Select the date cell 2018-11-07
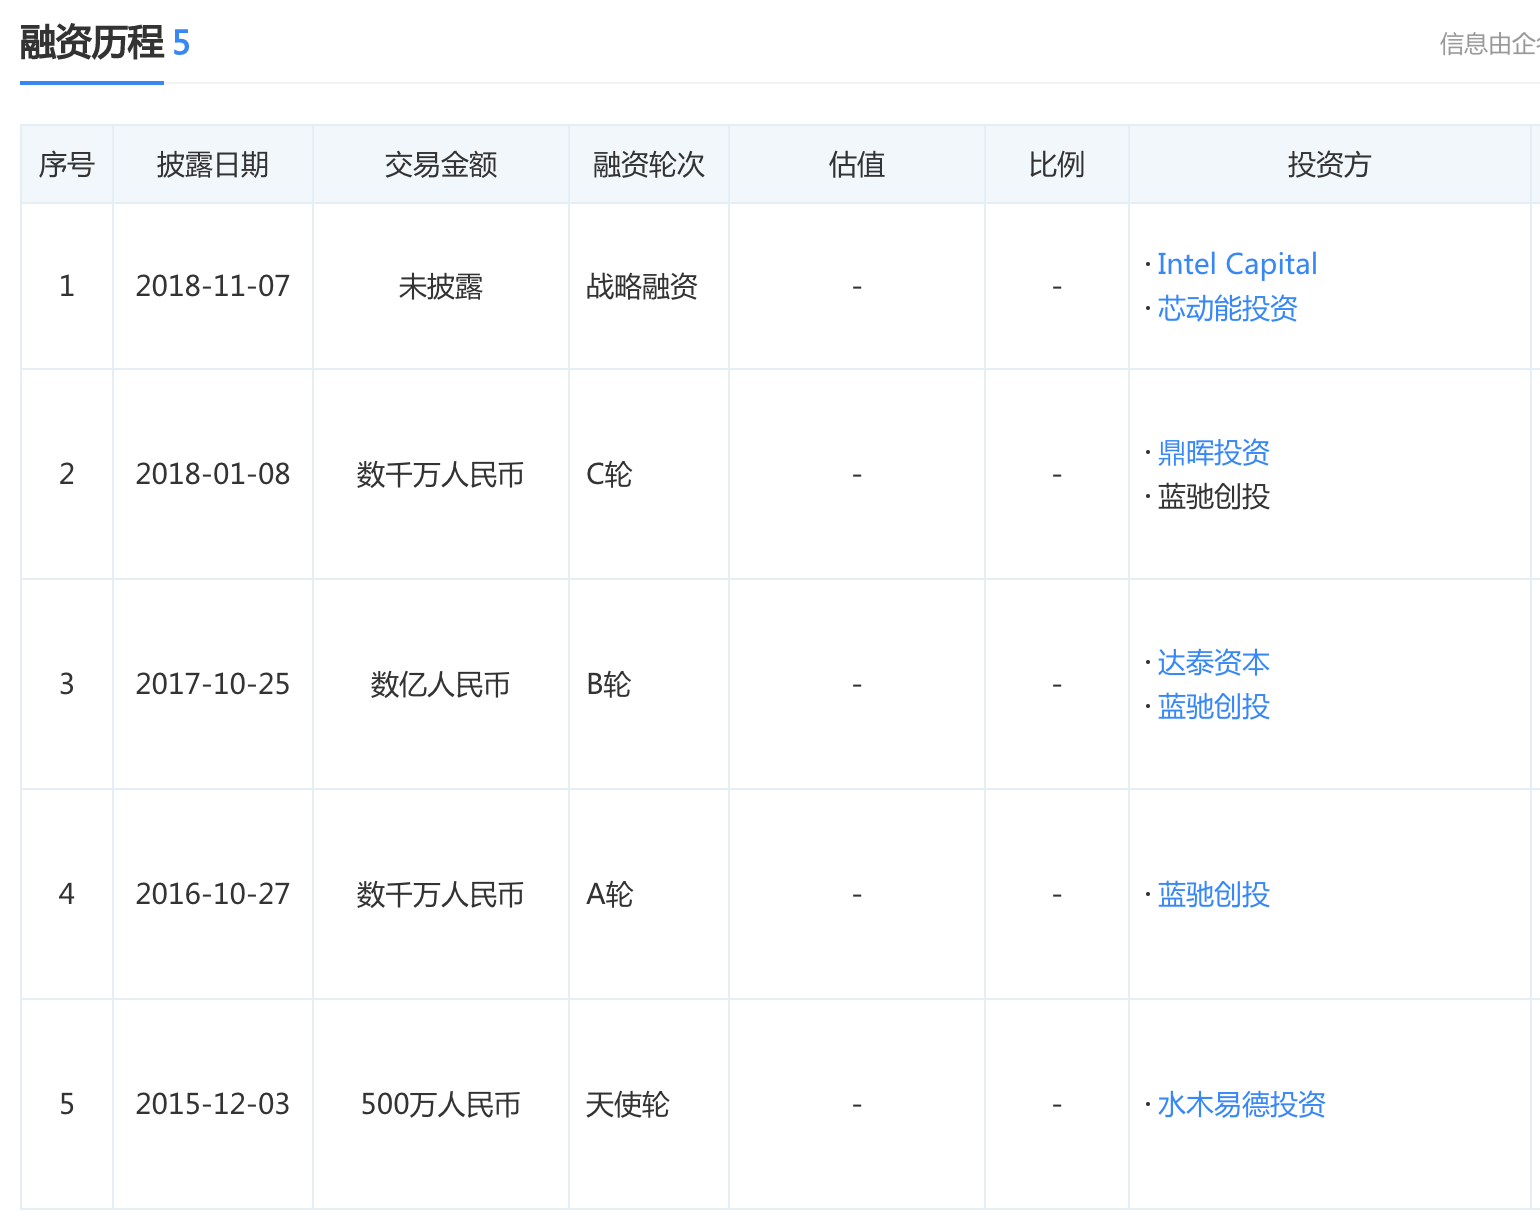The height and width of the screenshot is (1228, 1540). tap(213, 286)
